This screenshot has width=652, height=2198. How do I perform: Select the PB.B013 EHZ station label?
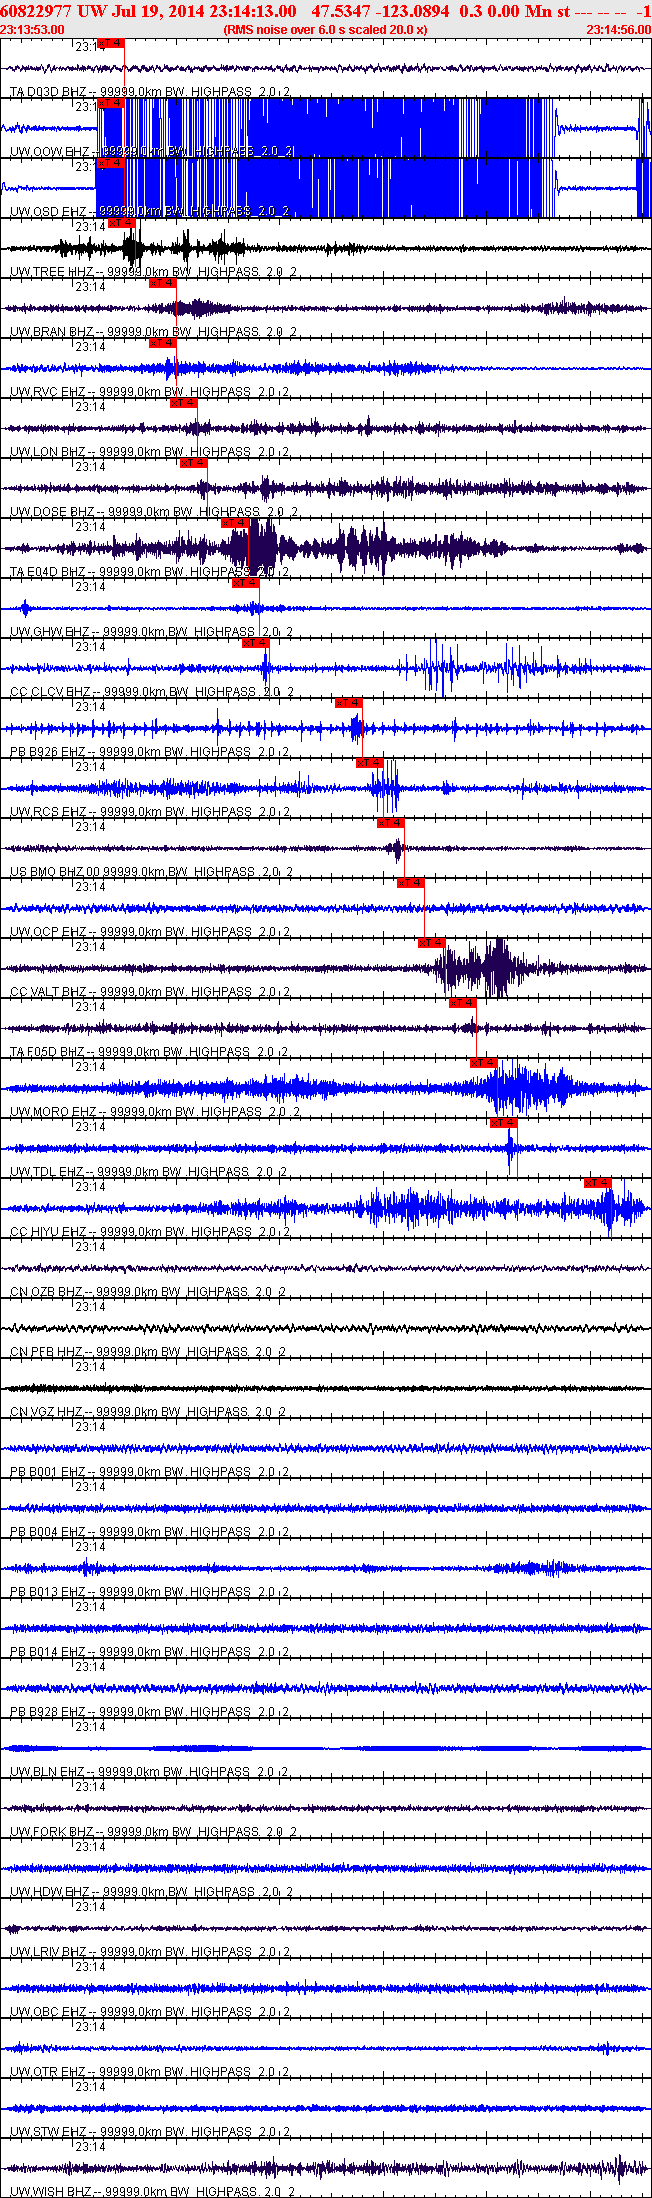(x=48, y=1592)
